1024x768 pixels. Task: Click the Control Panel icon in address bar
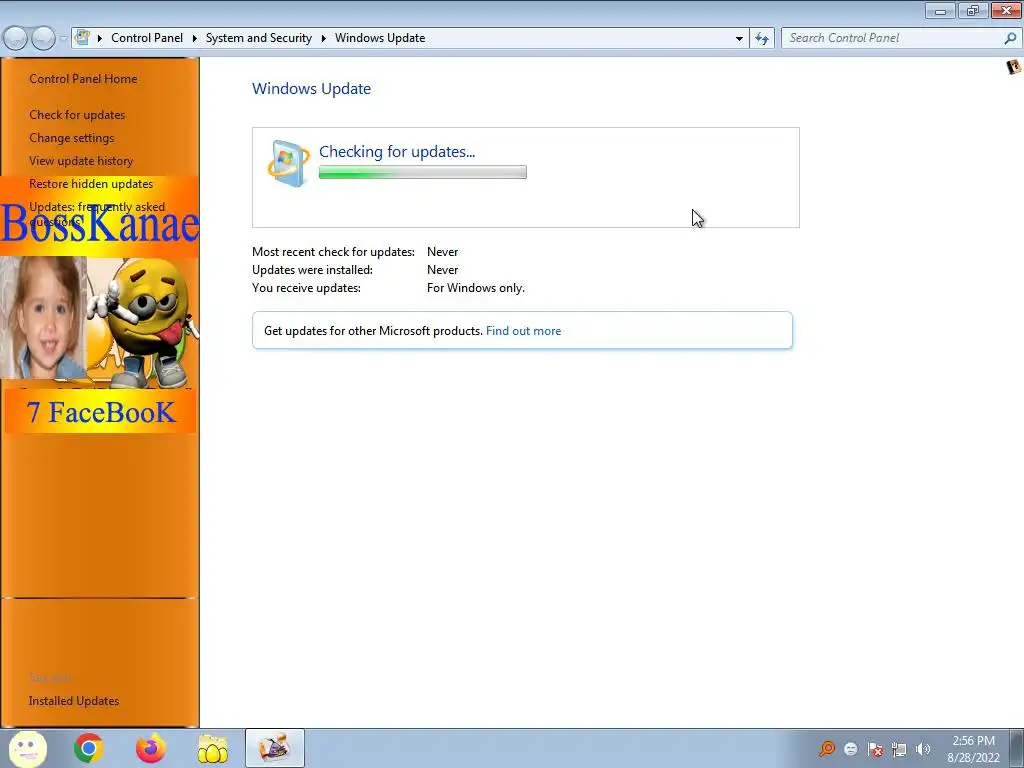[82, 37]
